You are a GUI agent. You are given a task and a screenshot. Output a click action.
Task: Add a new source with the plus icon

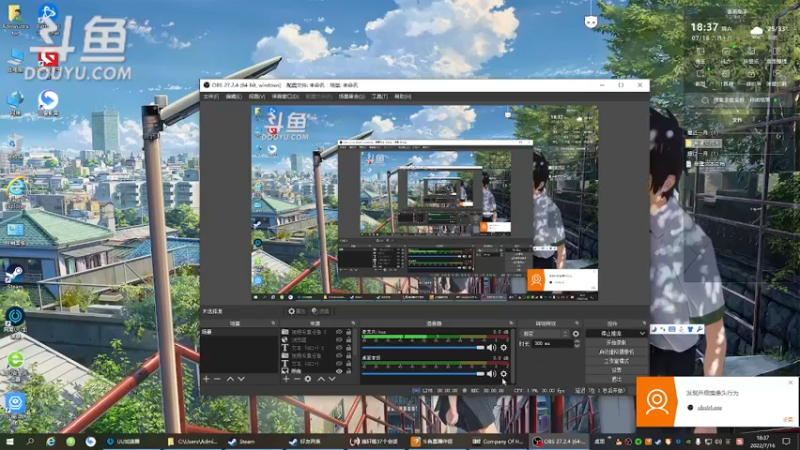(286, 379)
